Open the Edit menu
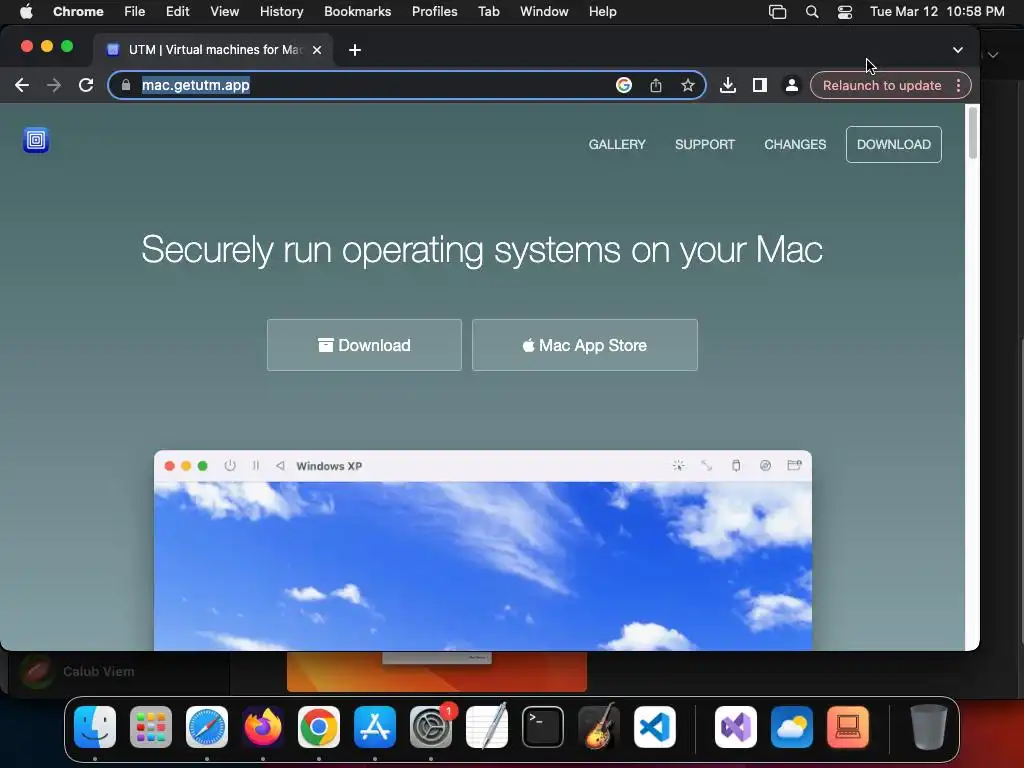 (x=178, y=12)
